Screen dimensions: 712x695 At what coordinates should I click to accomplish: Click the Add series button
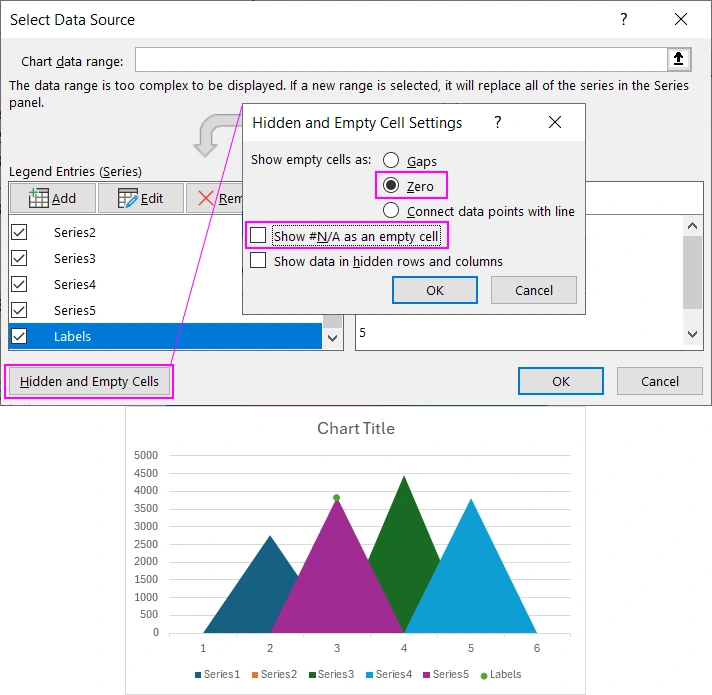(53, 198)
